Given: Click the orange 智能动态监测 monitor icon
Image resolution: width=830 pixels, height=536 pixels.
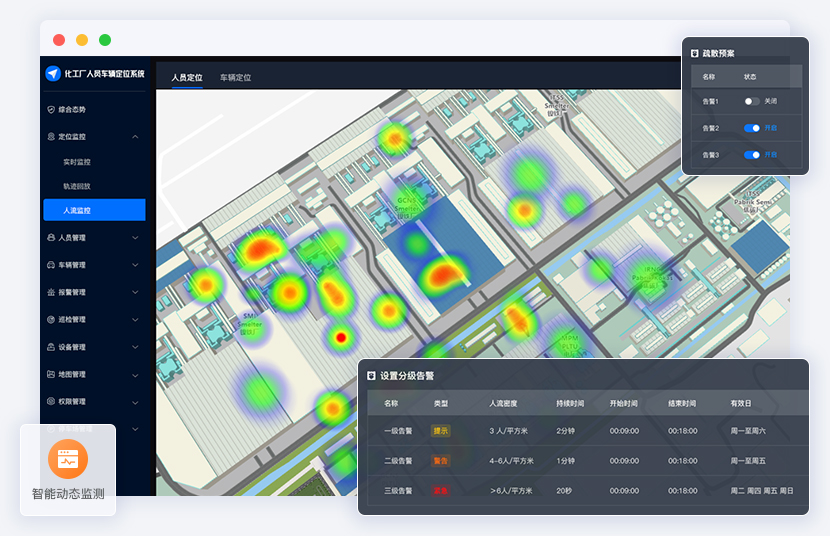Looking at the screenshot, I should click(68, 459).
